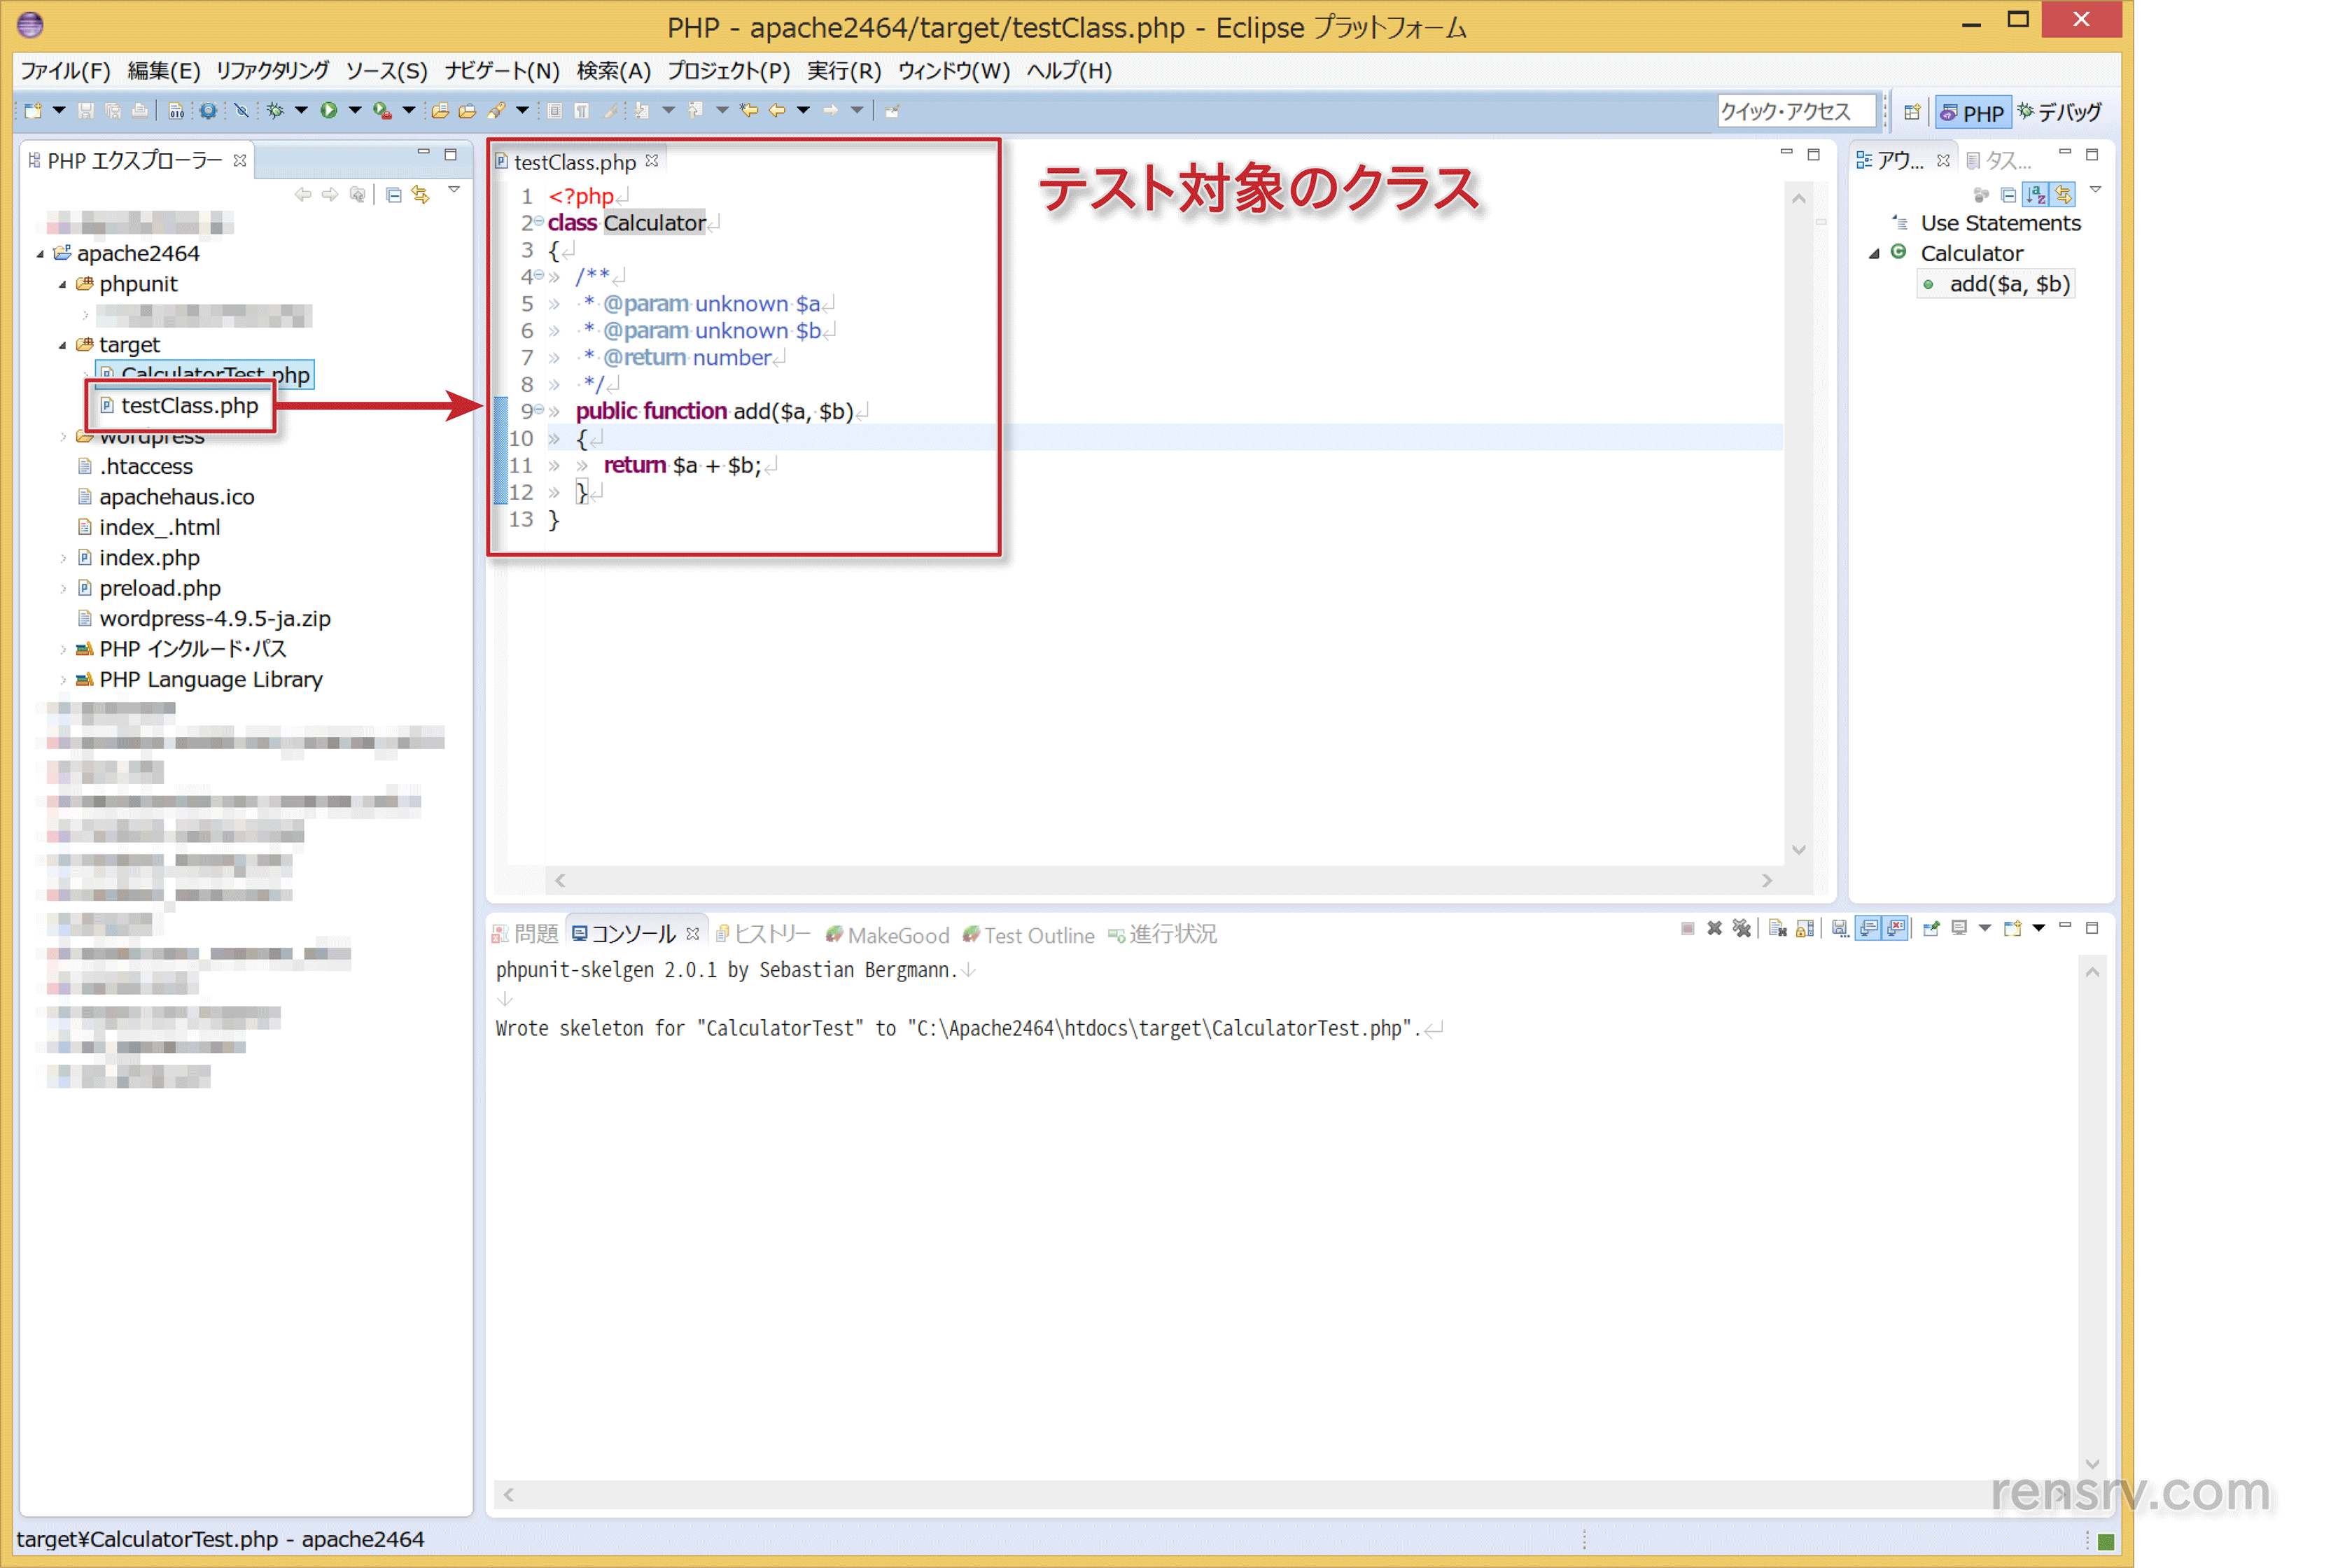Toggle alphabetical sort in Outline view
2352x1568 pixels.
tap(2036, 194)
